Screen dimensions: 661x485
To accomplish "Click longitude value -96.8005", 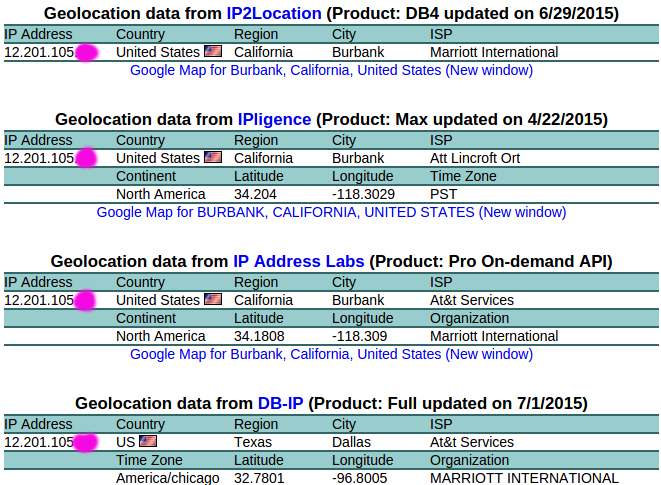I will pyautogui.click(x=360, y=478).
